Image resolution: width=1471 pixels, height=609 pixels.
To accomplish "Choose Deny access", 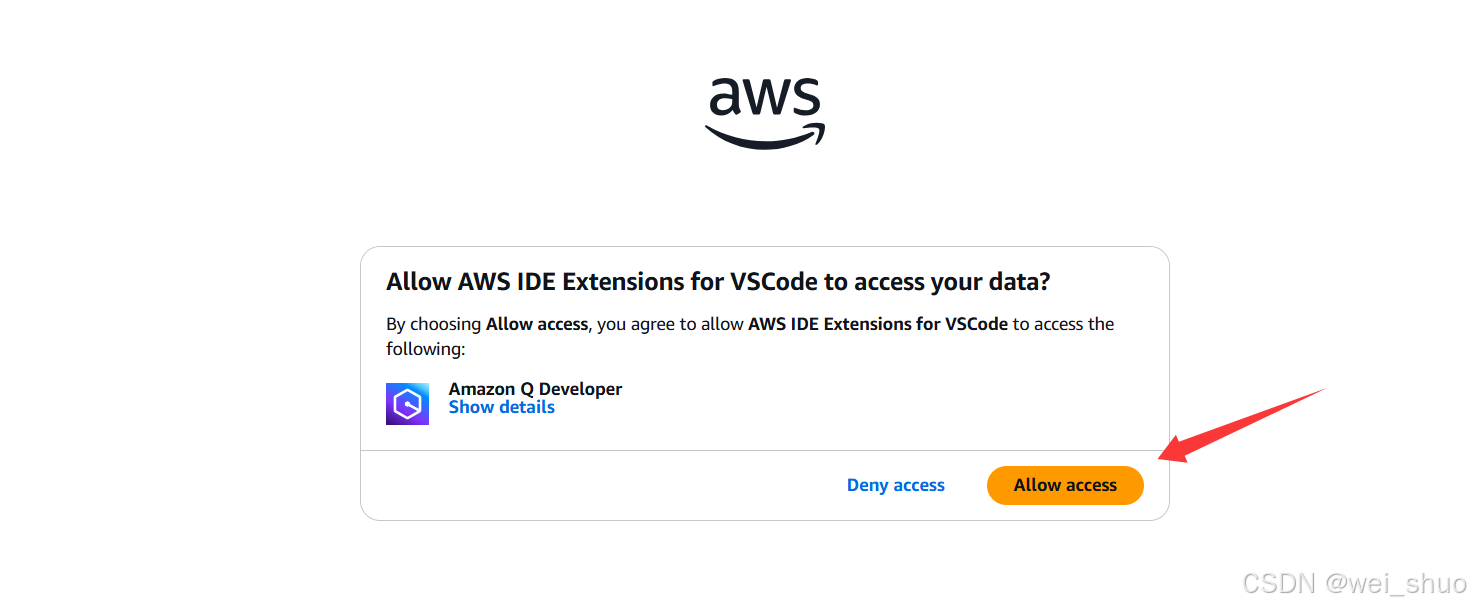I will (895, 485).
